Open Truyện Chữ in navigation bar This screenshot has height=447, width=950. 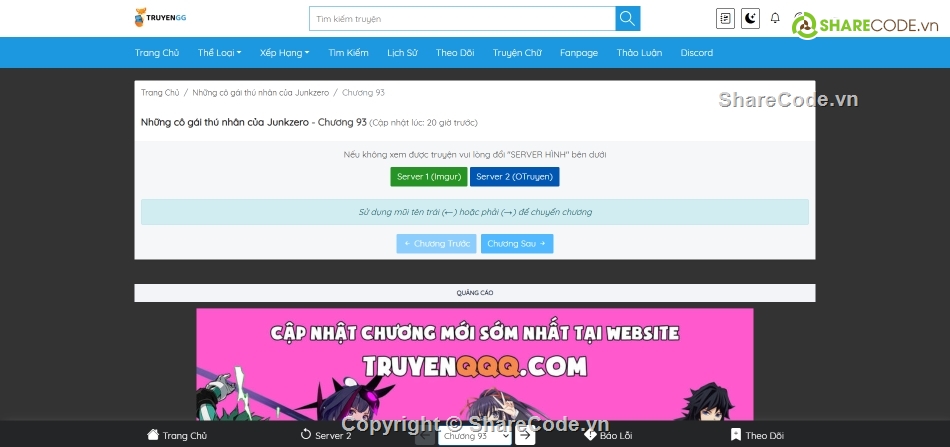516,52
